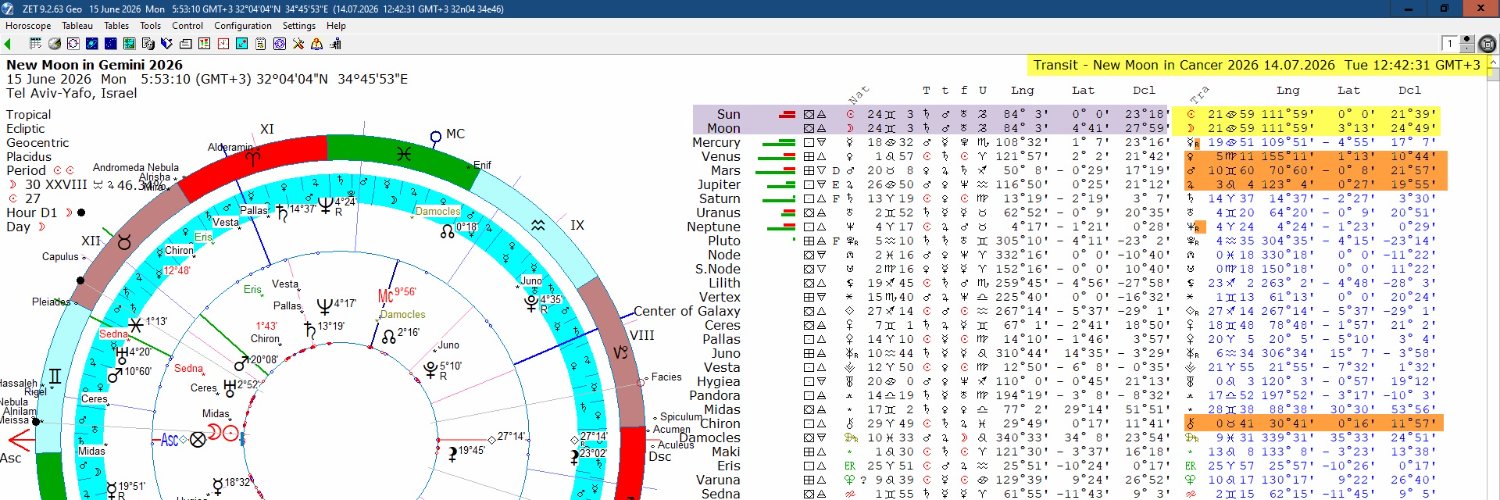Click the Lng column header in natal table
Image resolution: width=1500 pixels, height=500 pixels.
coord(1023,90)
